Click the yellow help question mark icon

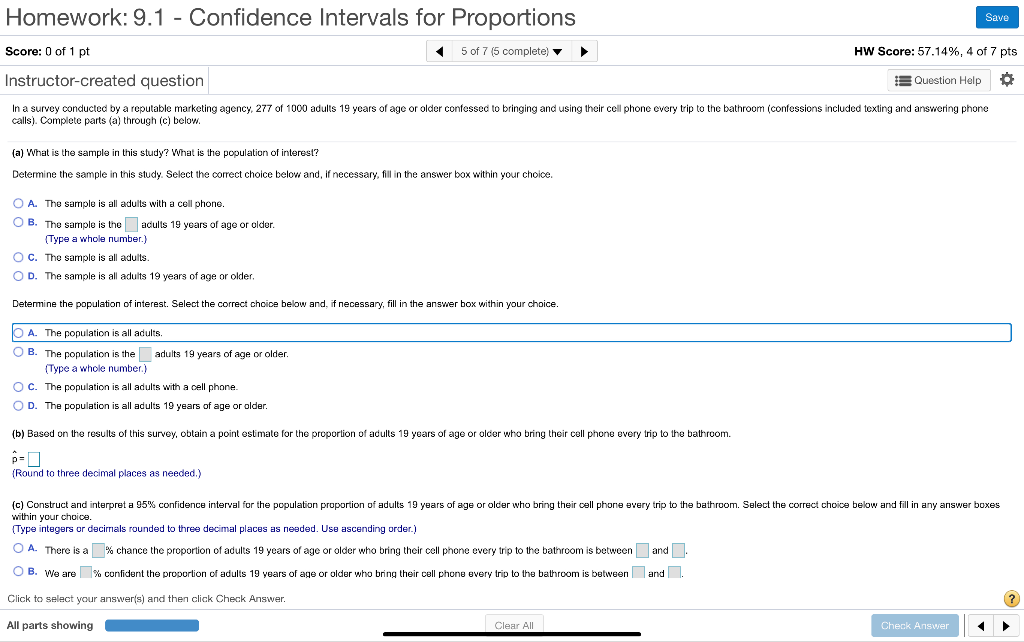click(1011, 598)
